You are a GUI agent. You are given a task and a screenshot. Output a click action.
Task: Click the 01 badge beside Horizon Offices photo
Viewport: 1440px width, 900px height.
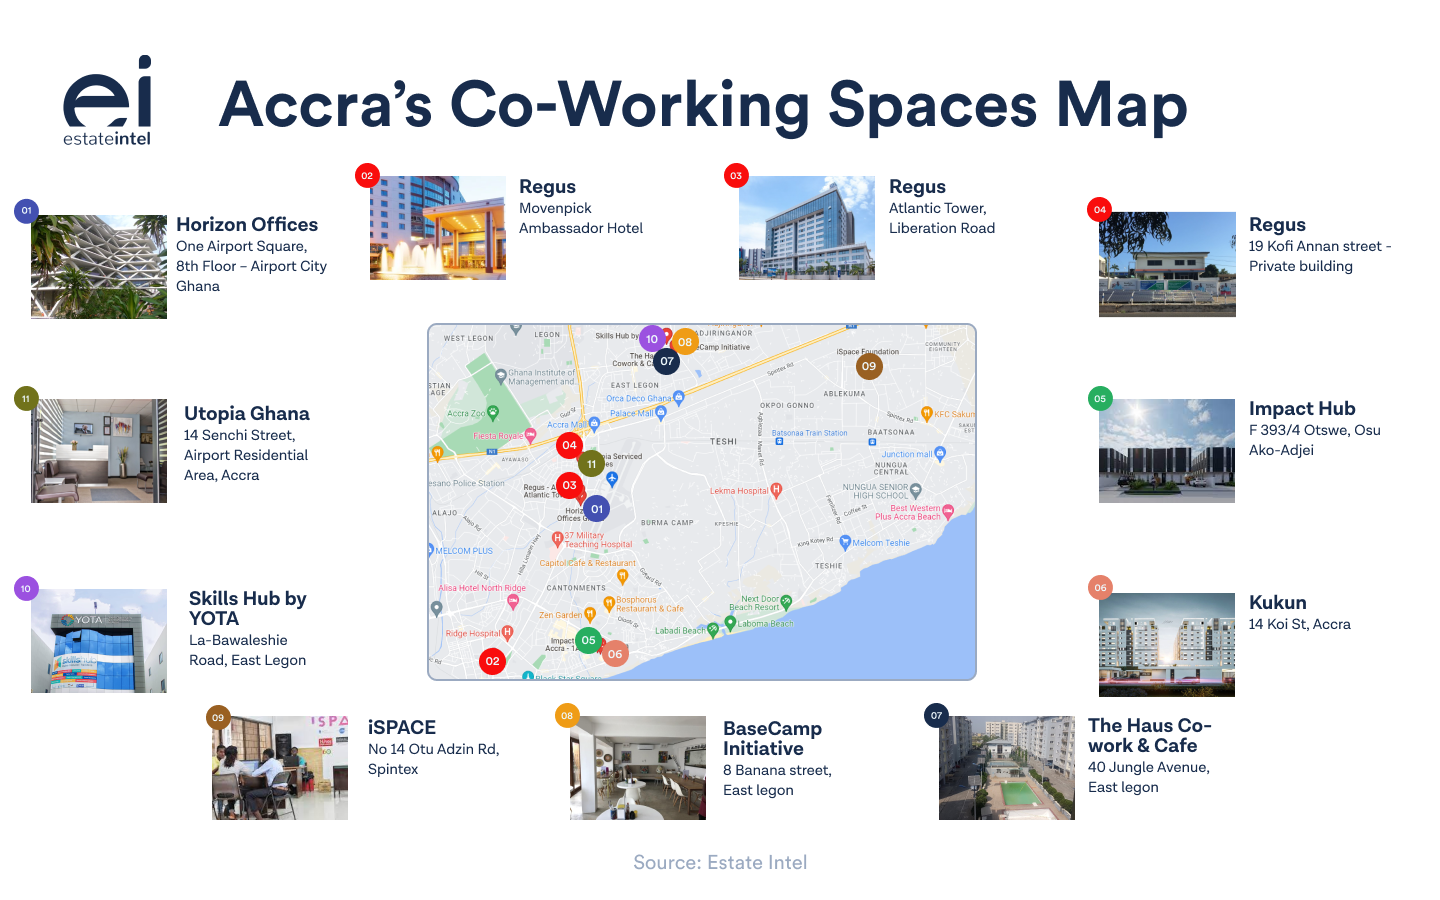click(26, 210)
